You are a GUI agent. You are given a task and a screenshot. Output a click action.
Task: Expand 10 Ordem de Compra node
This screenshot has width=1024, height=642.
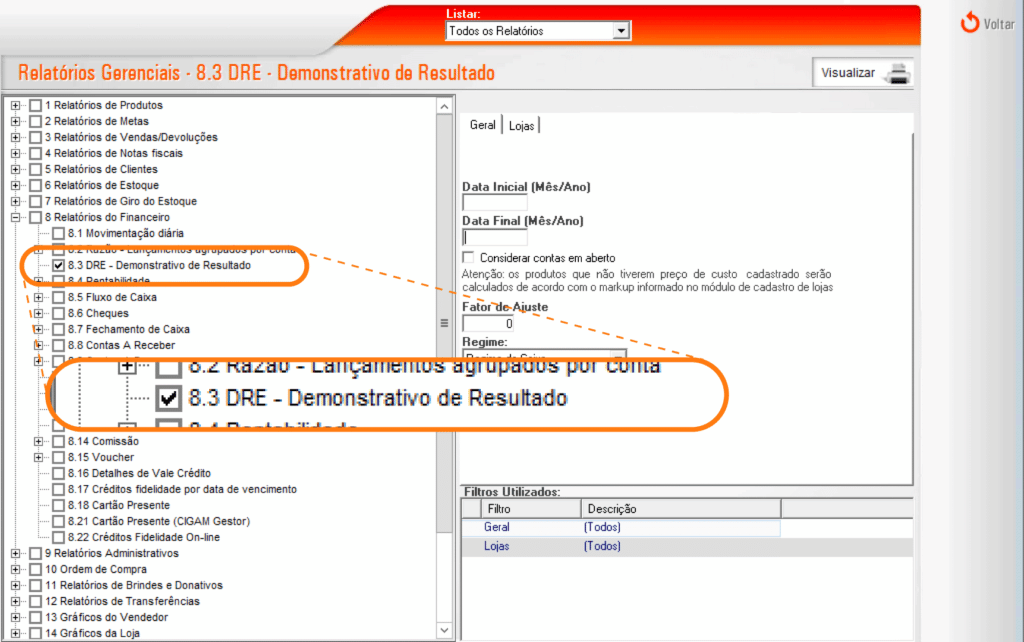coord(16,570)
